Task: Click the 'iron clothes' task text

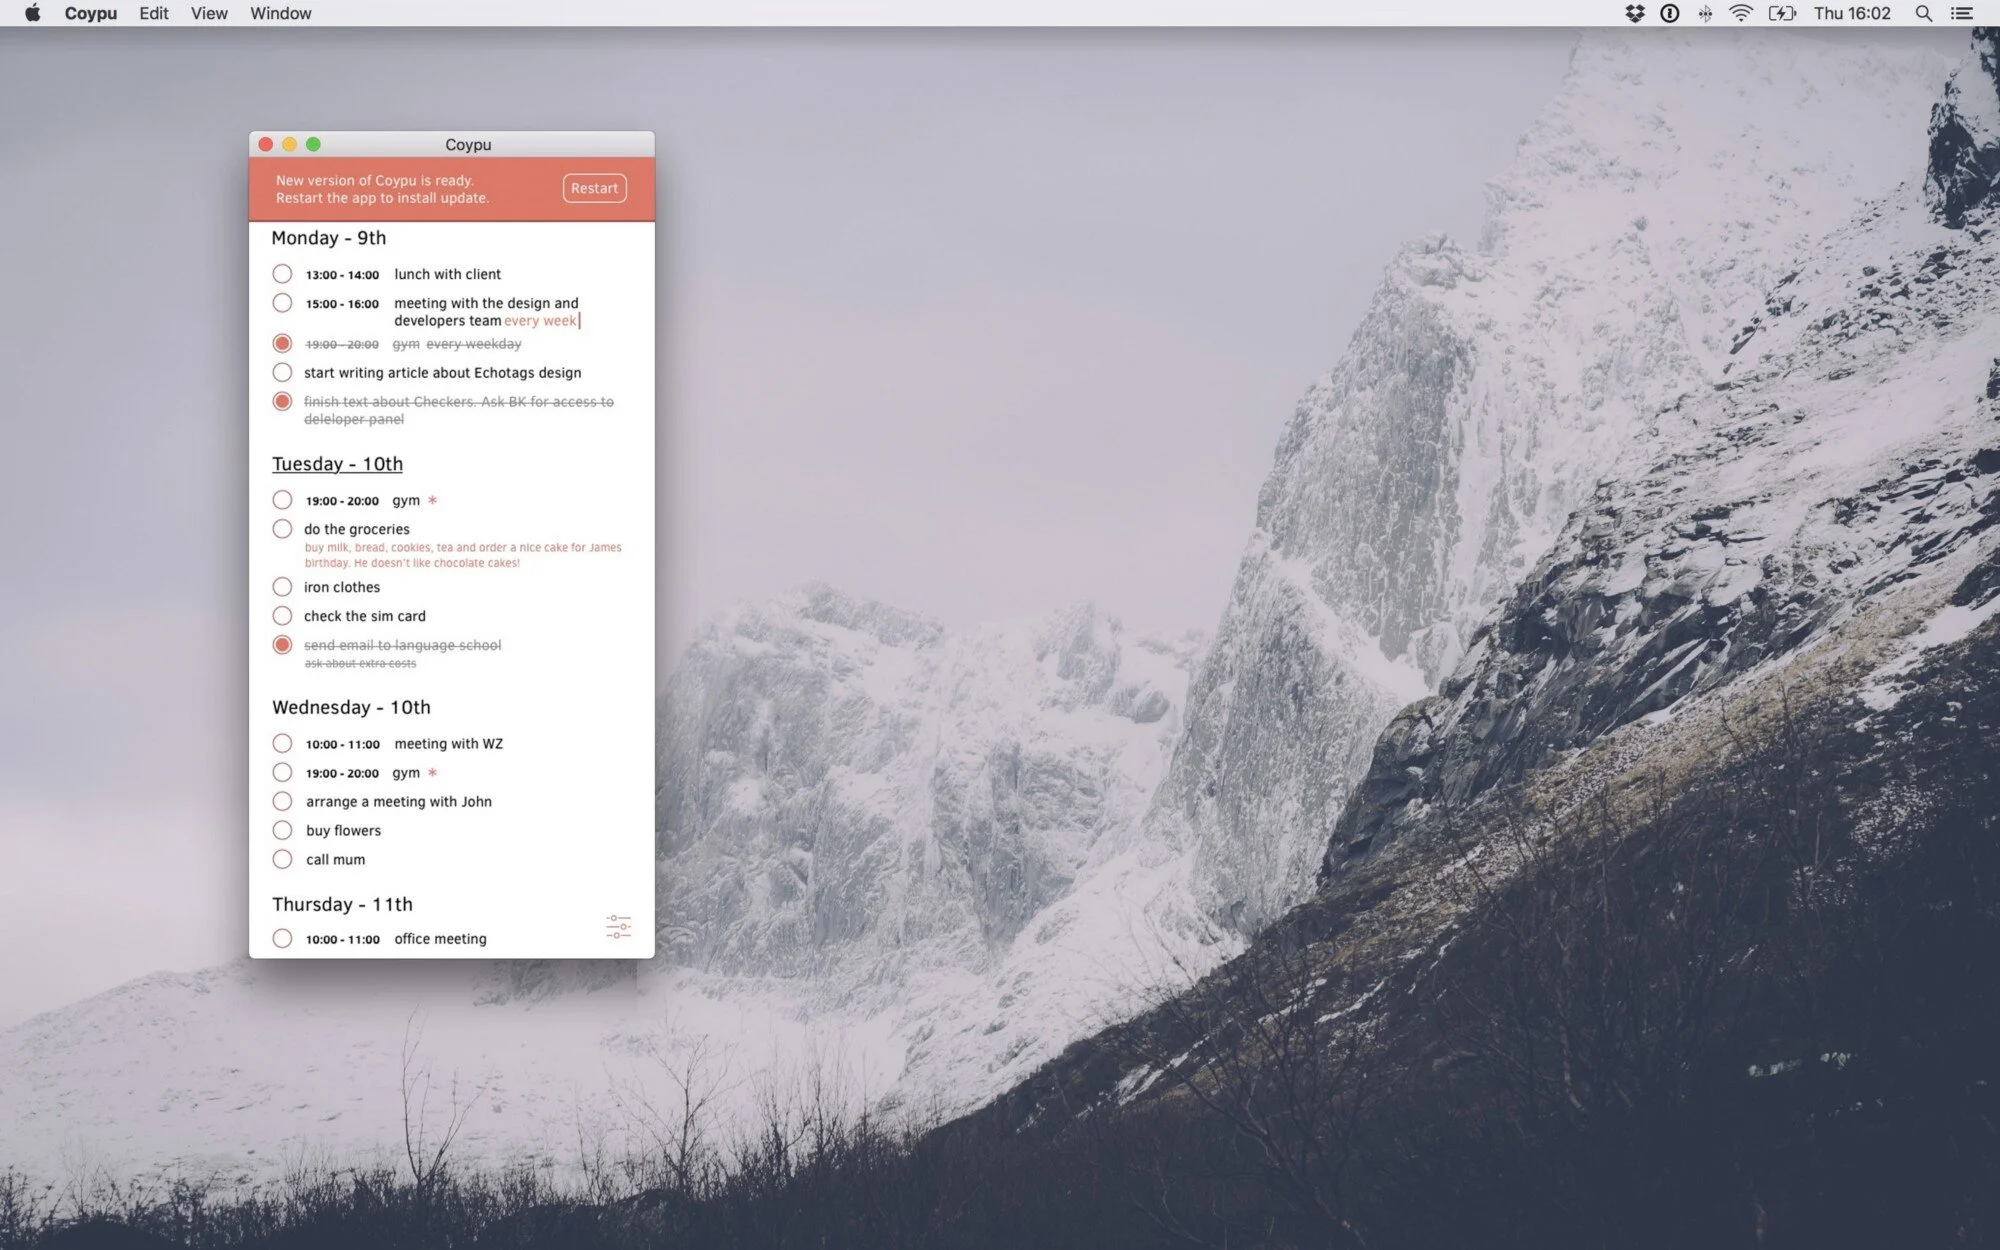Action: (342, 587)
